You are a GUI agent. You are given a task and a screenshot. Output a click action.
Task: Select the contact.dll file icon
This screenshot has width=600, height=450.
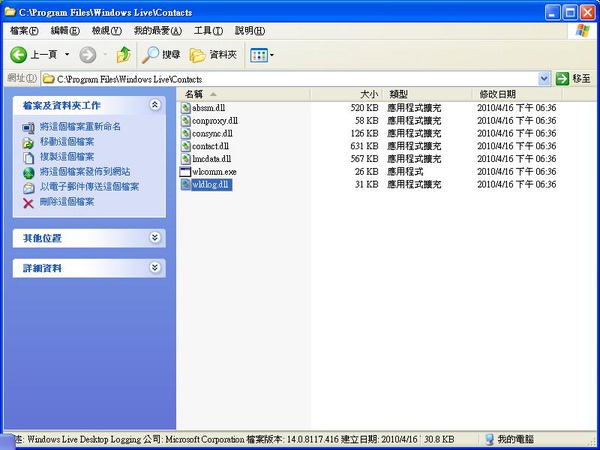(186, 146)
